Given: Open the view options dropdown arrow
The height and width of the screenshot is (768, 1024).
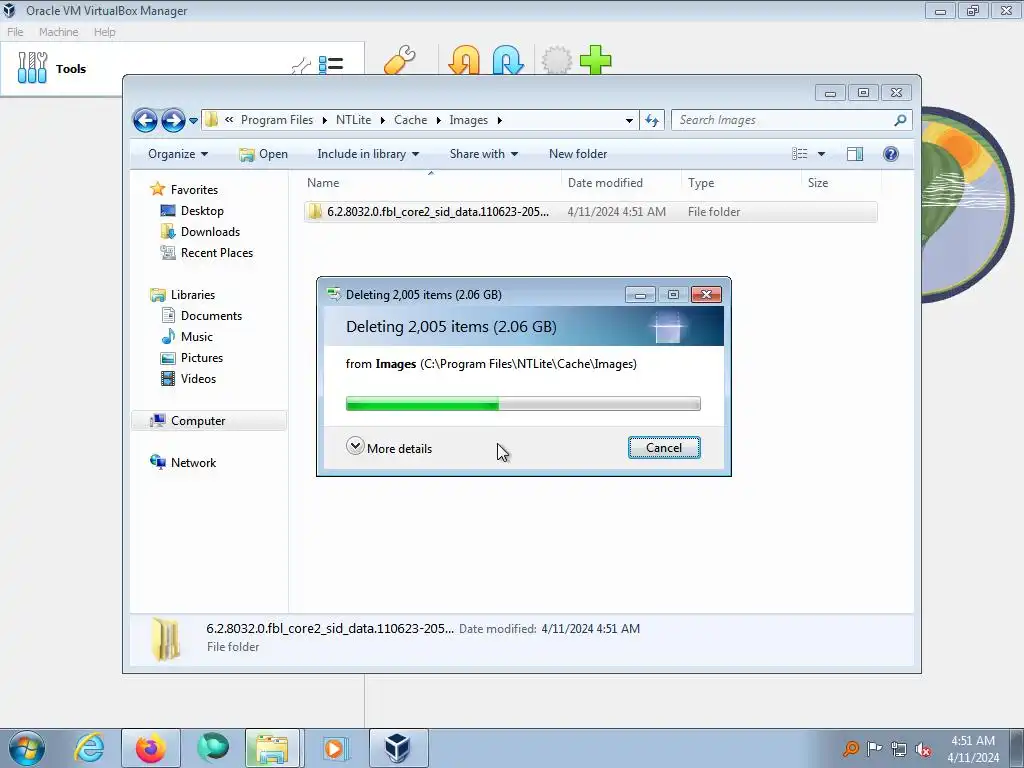Looking at the screenshot, I should [822, 154].
